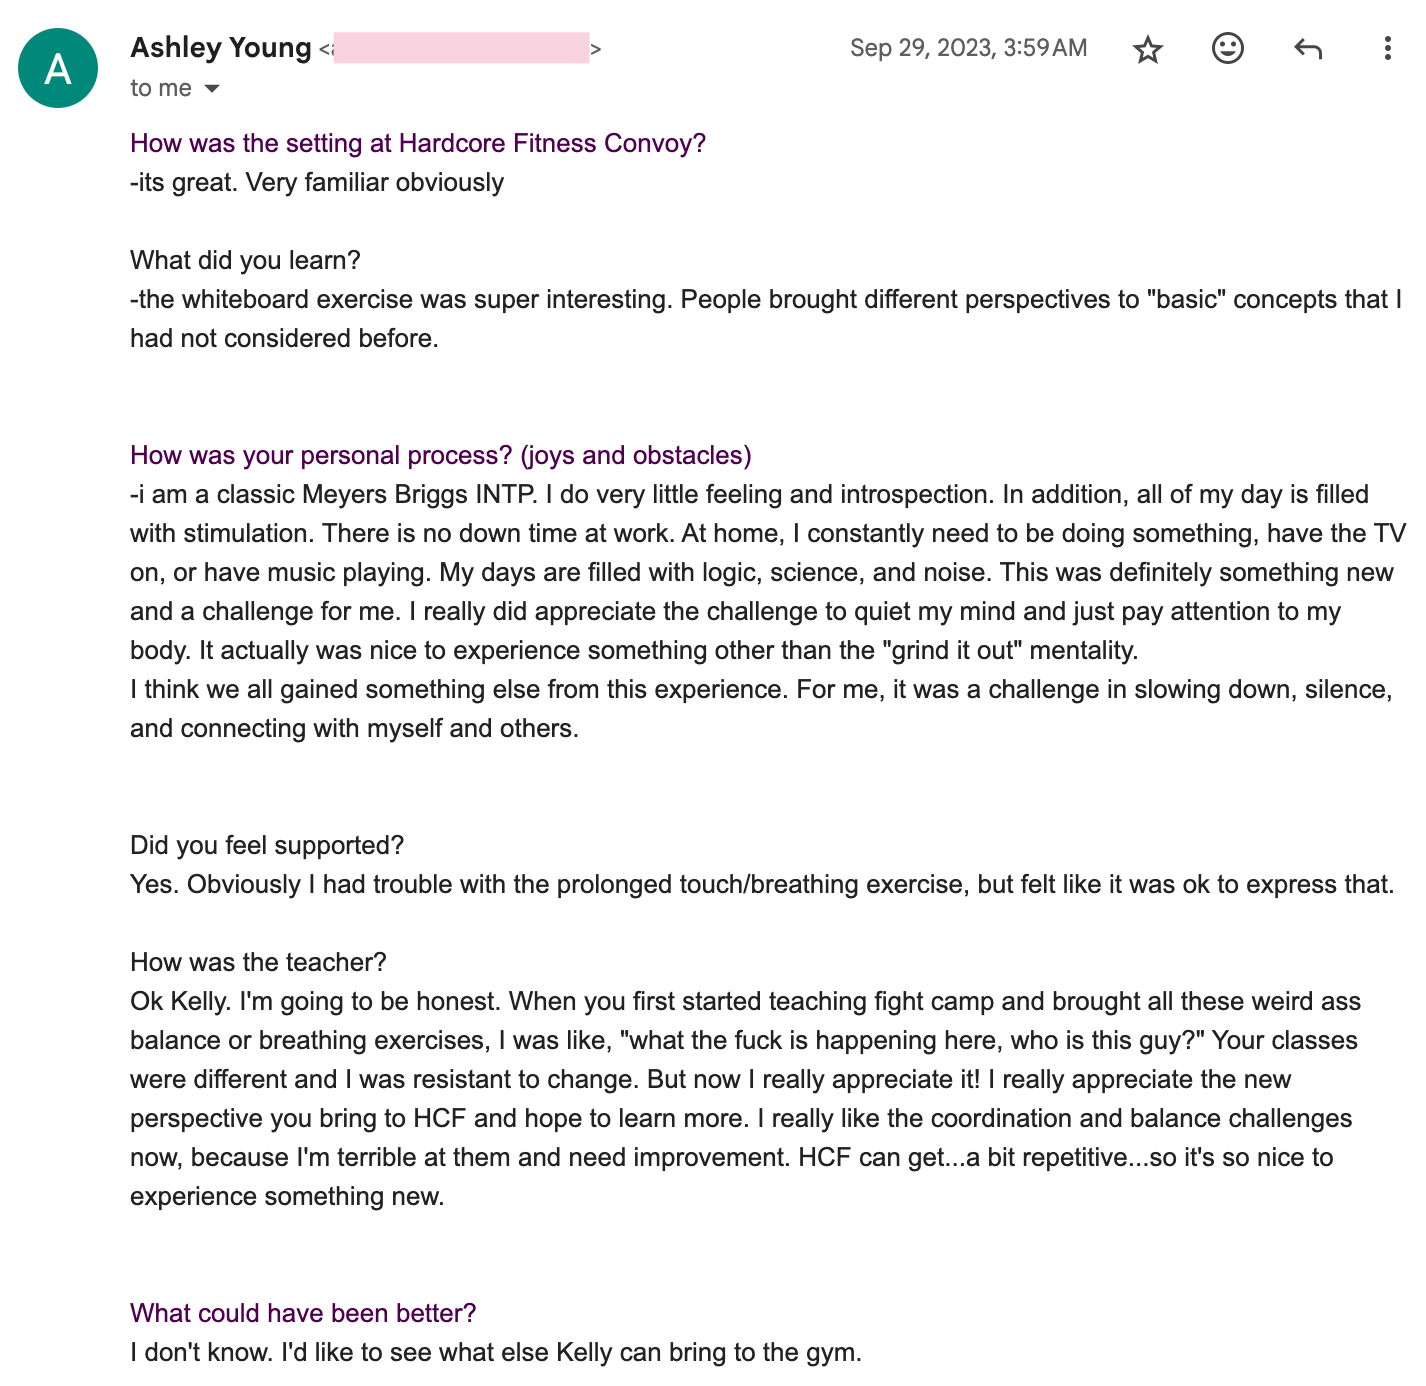This screenshot has height=1386, width=1426.
Task: Click the "to me" recipient text
Action: [x=161, y=88]
